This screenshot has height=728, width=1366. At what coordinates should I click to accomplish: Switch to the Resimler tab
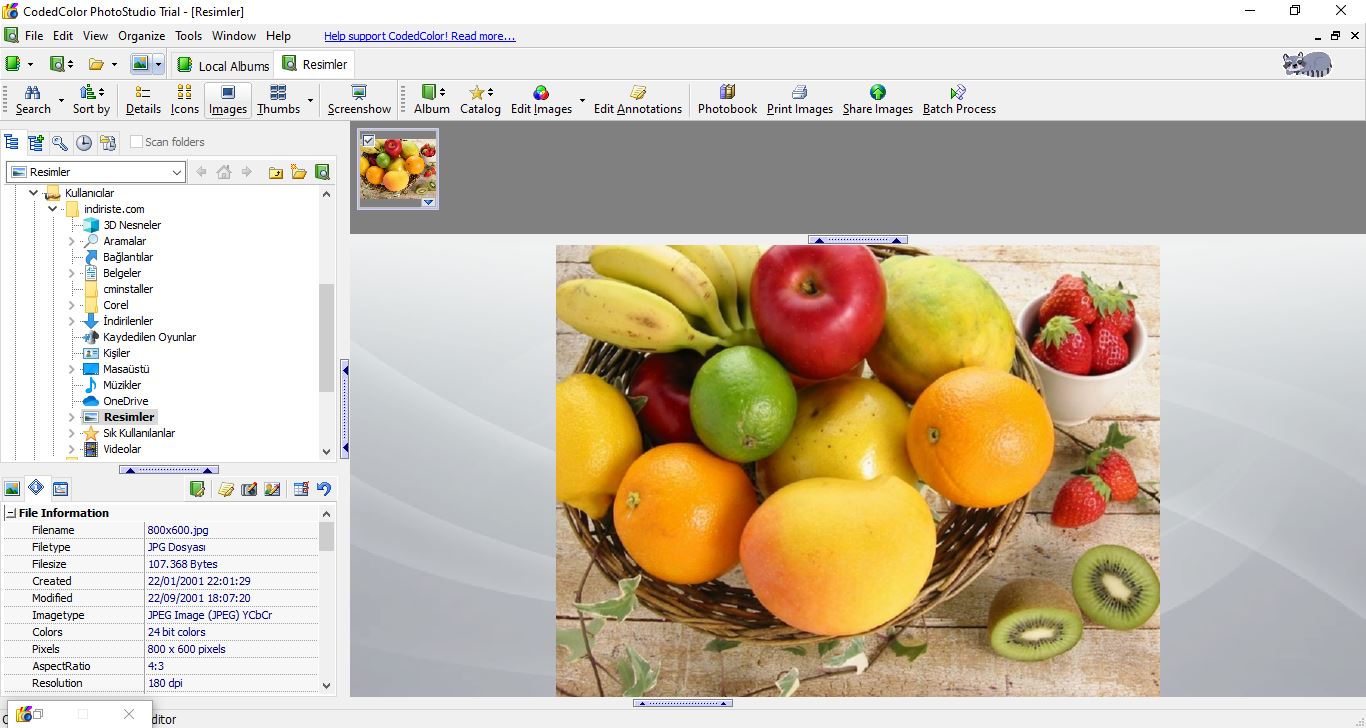315,64
